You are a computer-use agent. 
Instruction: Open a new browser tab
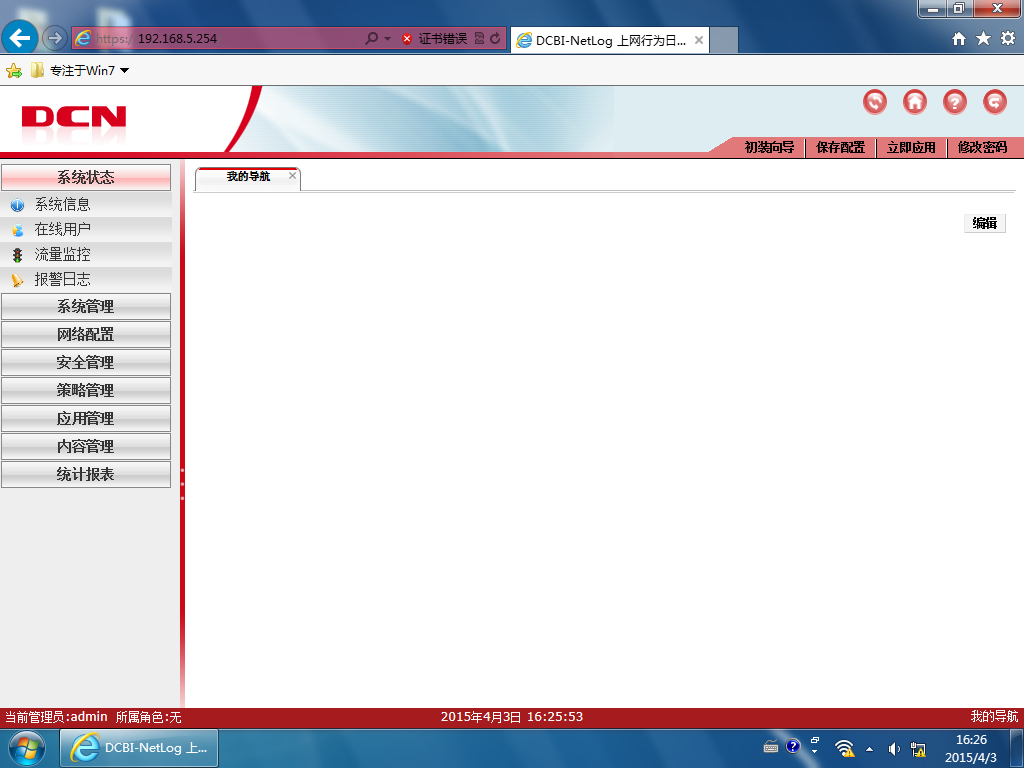pyautogui.click(x=724, y=40)
